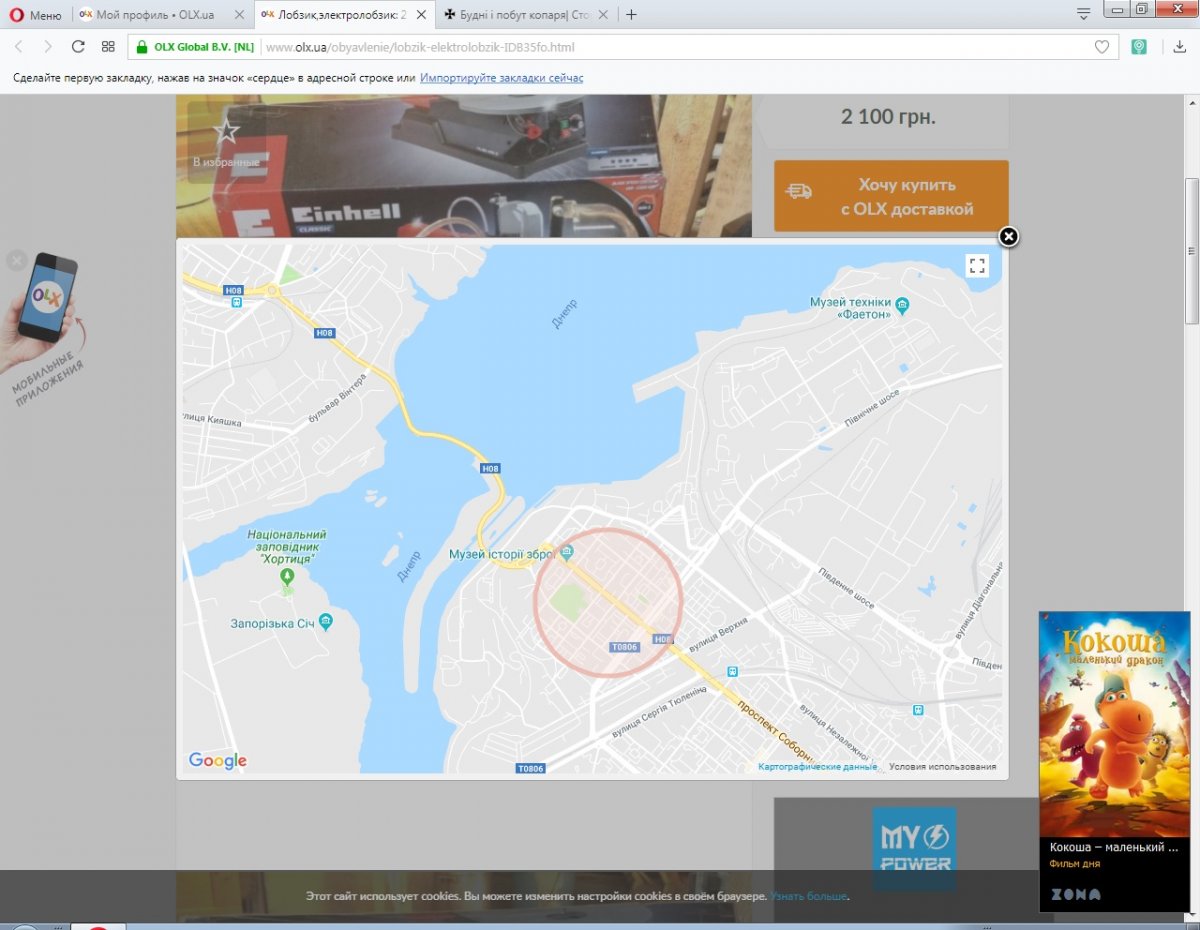Open the new tab plus button
This screenshot has height=930, width=1200.
(x=631, y=15)
